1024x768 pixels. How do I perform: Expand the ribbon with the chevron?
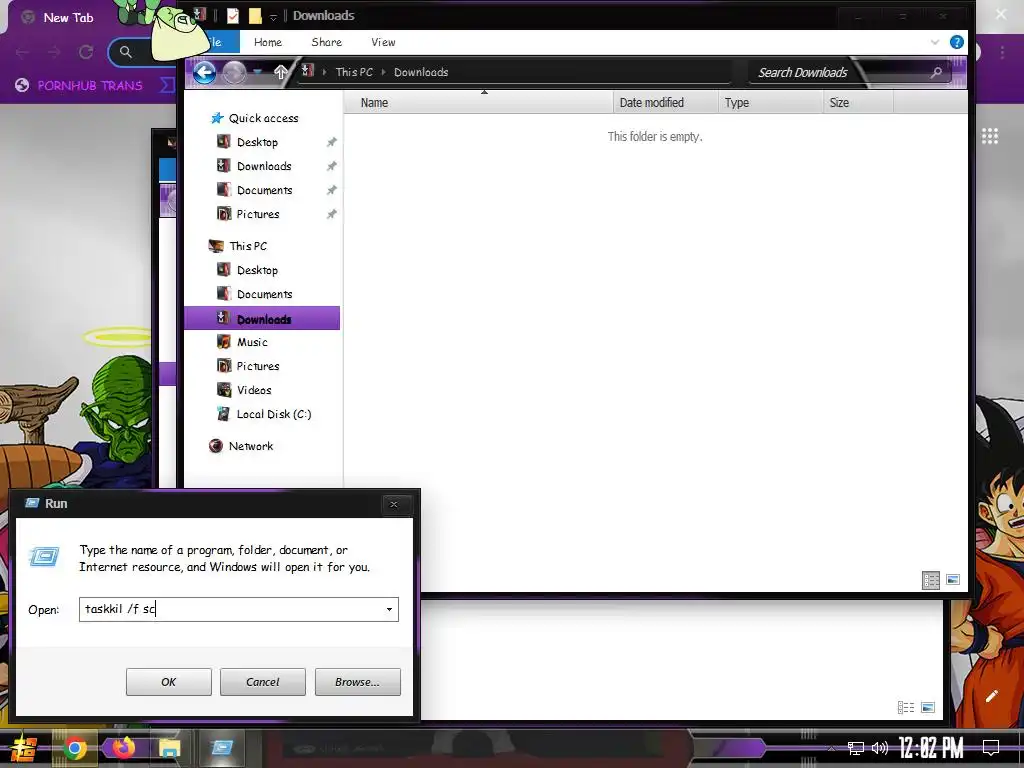(x=935, y=42)
